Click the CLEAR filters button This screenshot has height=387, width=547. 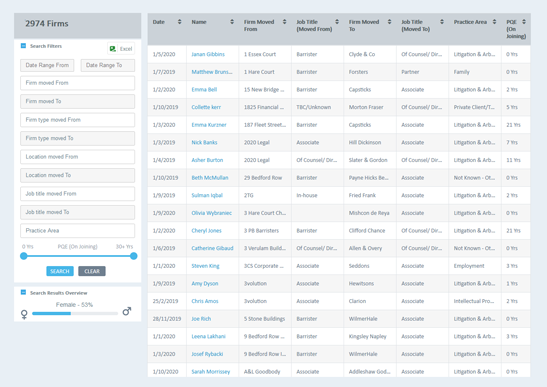[92, 271]
